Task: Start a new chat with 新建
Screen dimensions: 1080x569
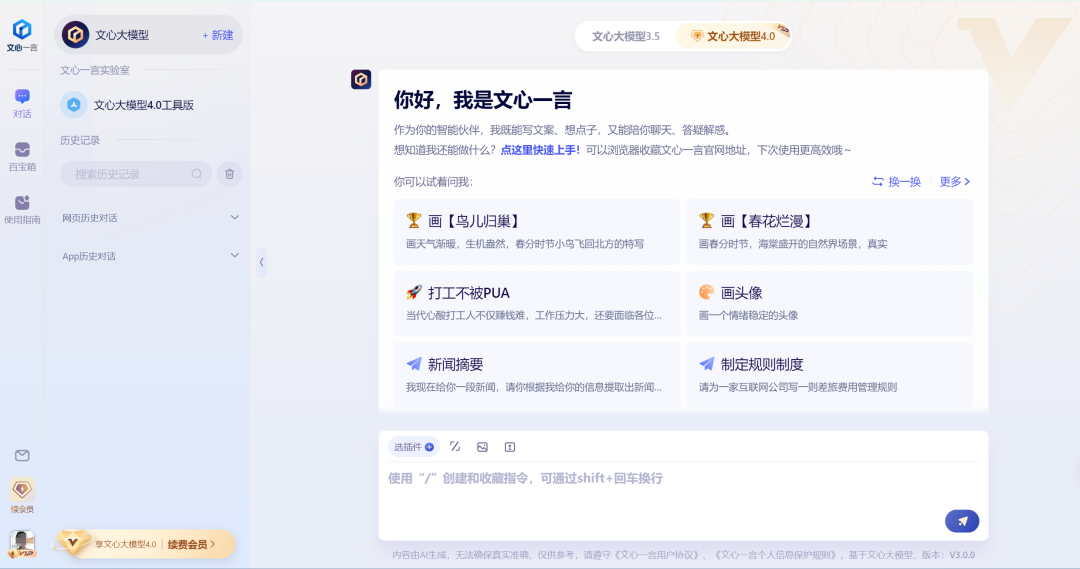Action: pyautogui.click(x=218, y=35)
